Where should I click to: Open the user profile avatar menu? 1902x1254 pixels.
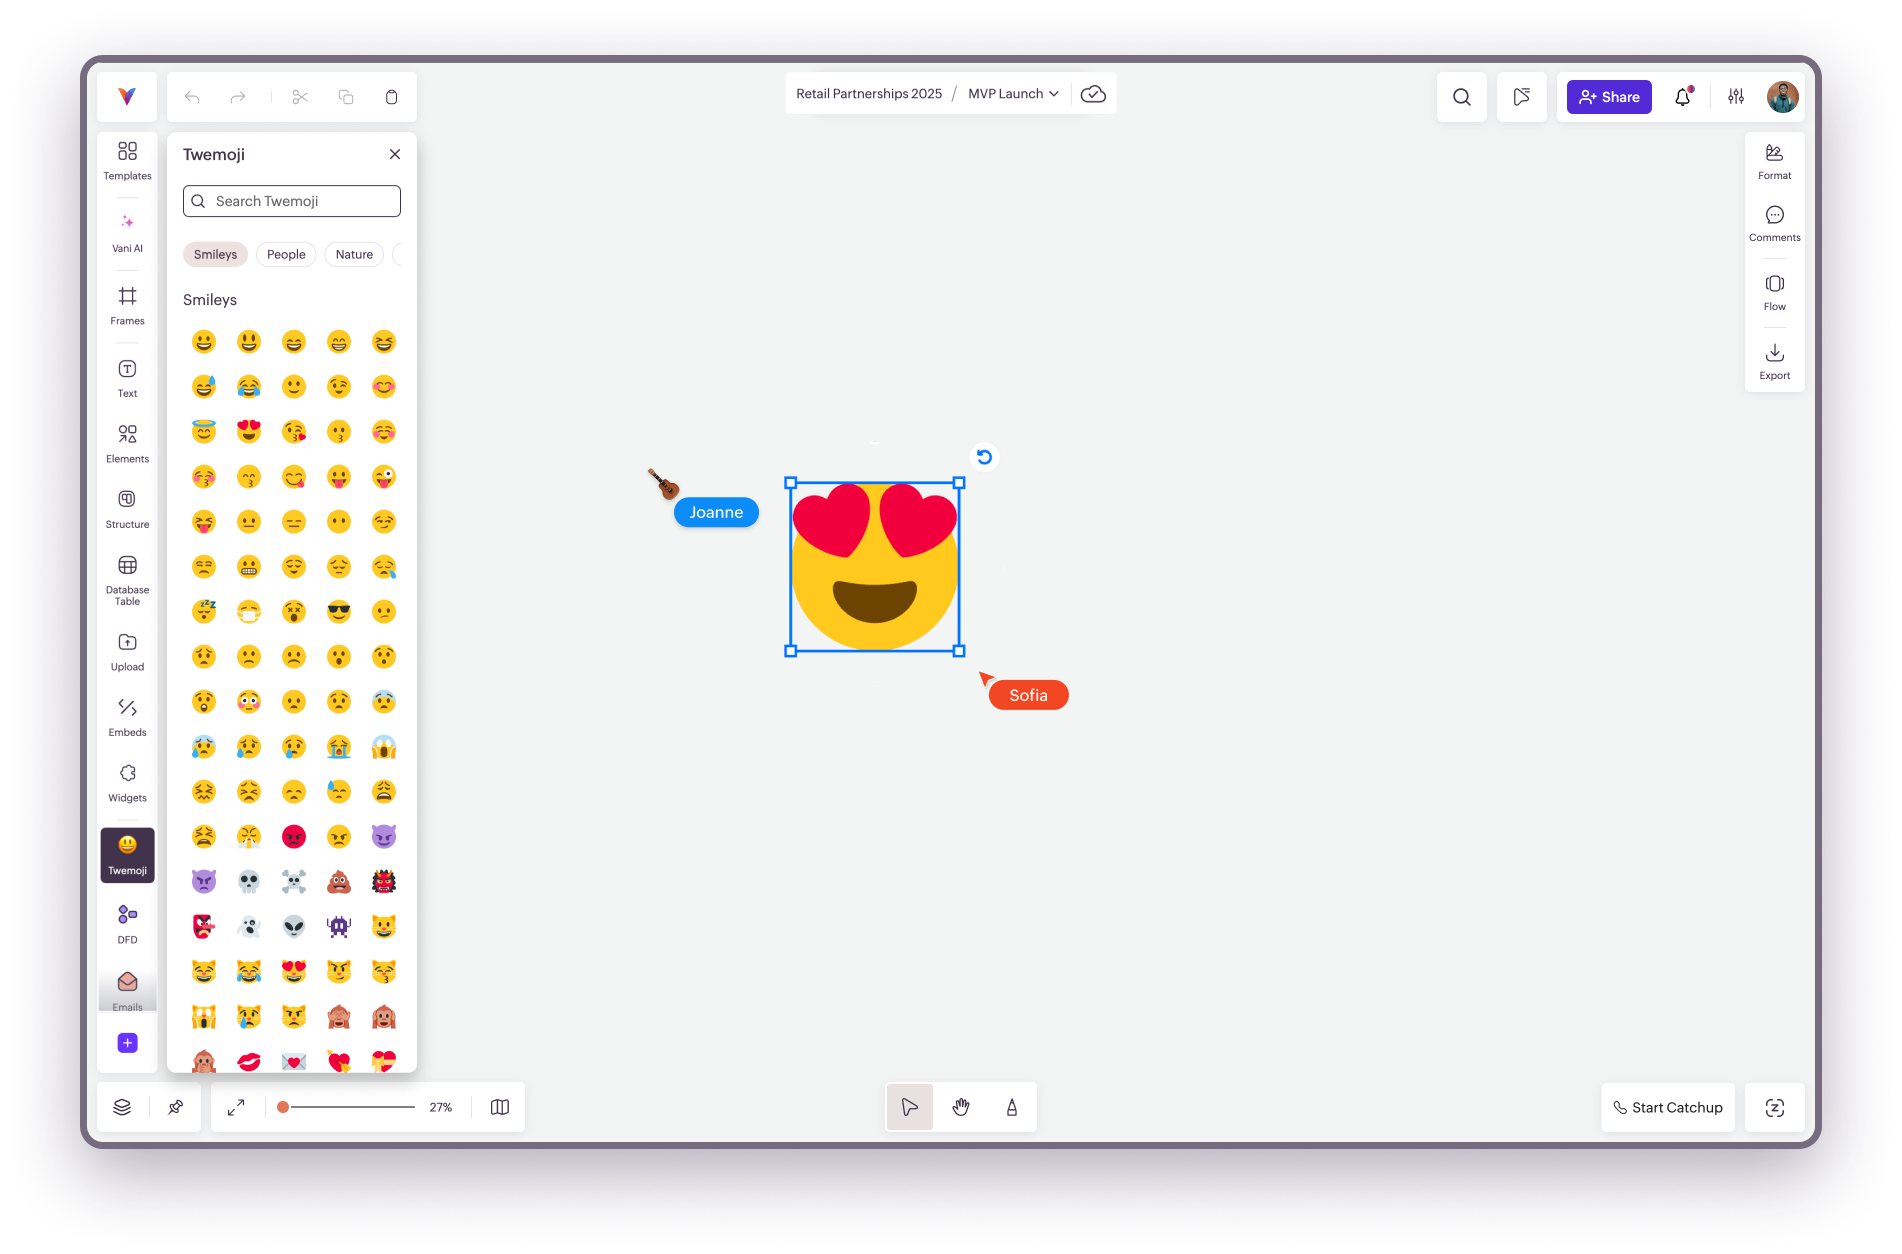point(1783,97)
